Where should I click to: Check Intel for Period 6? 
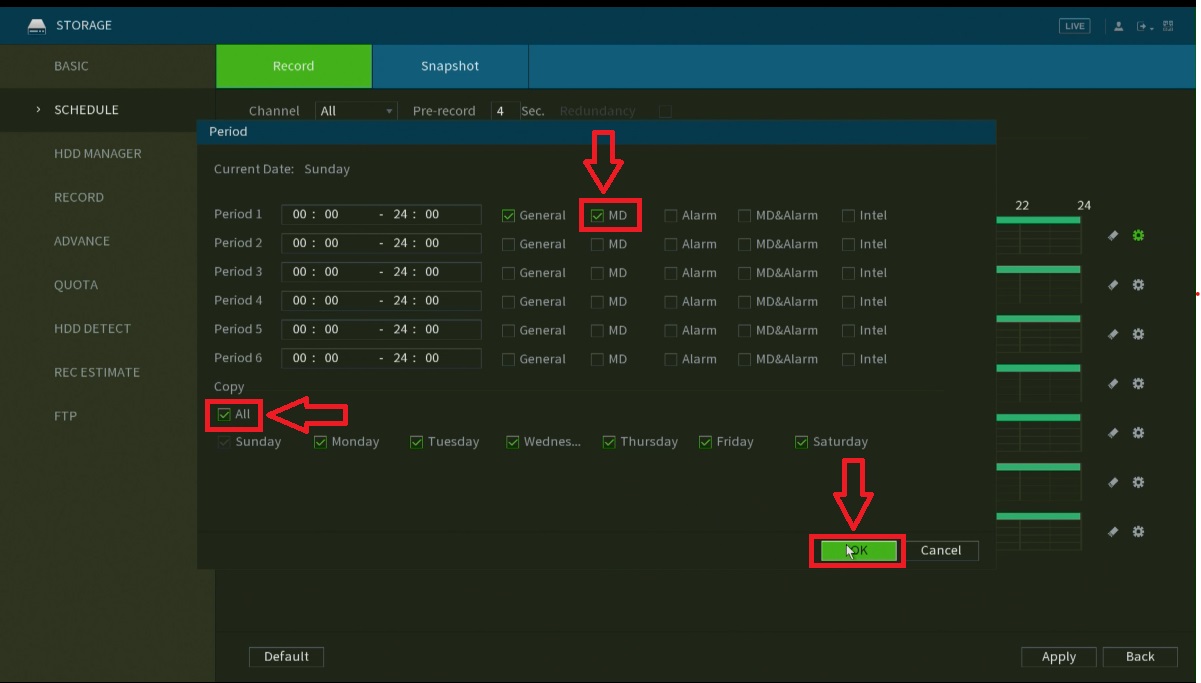(x=848, y=359)
